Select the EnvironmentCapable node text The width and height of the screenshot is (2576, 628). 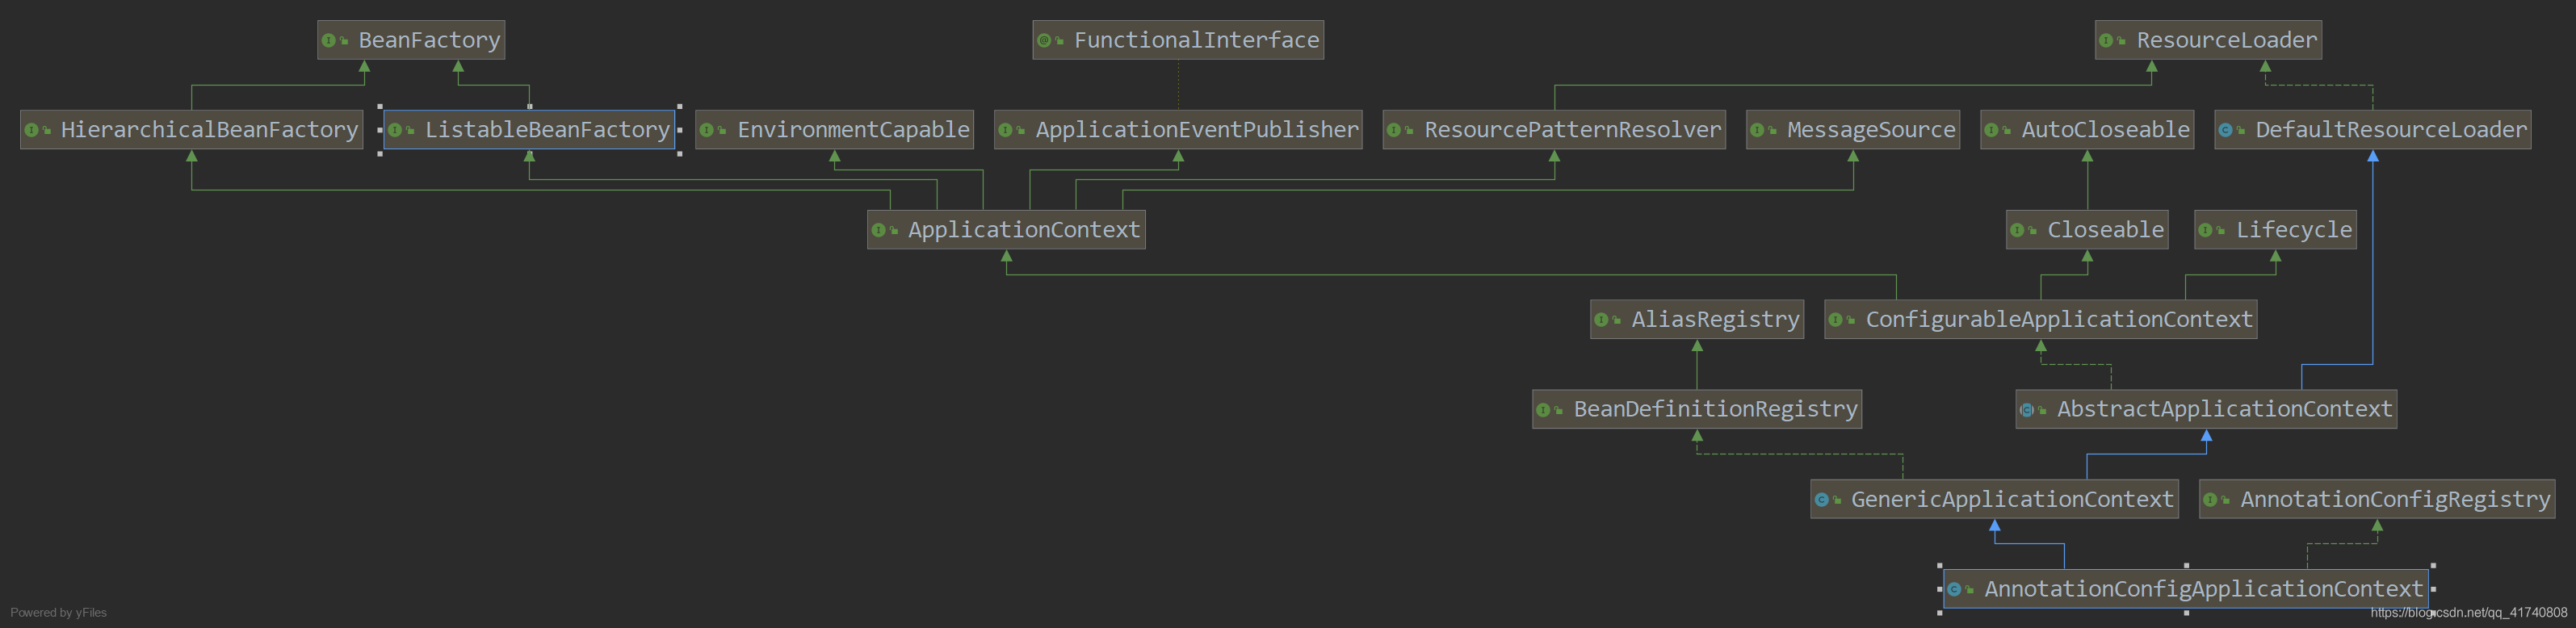coord(853,130)
